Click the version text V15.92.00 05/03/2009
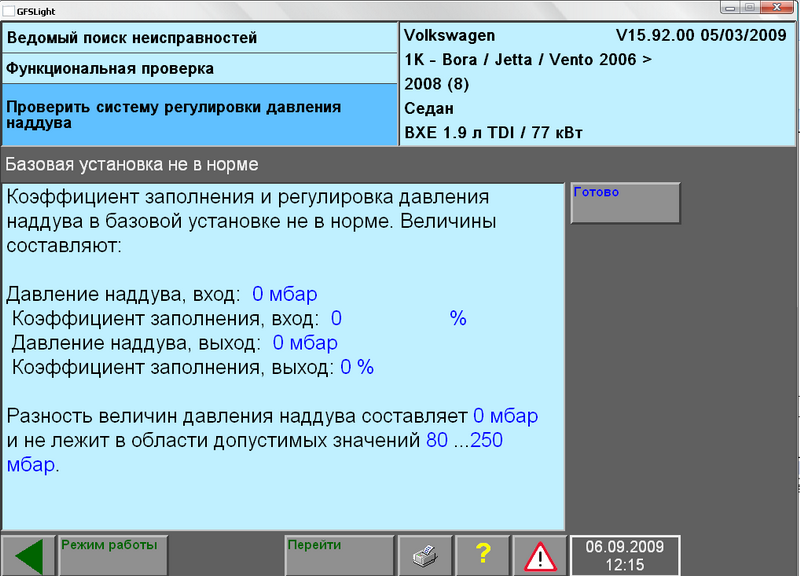This screenshot has width=800, height=576. point(701,35)
